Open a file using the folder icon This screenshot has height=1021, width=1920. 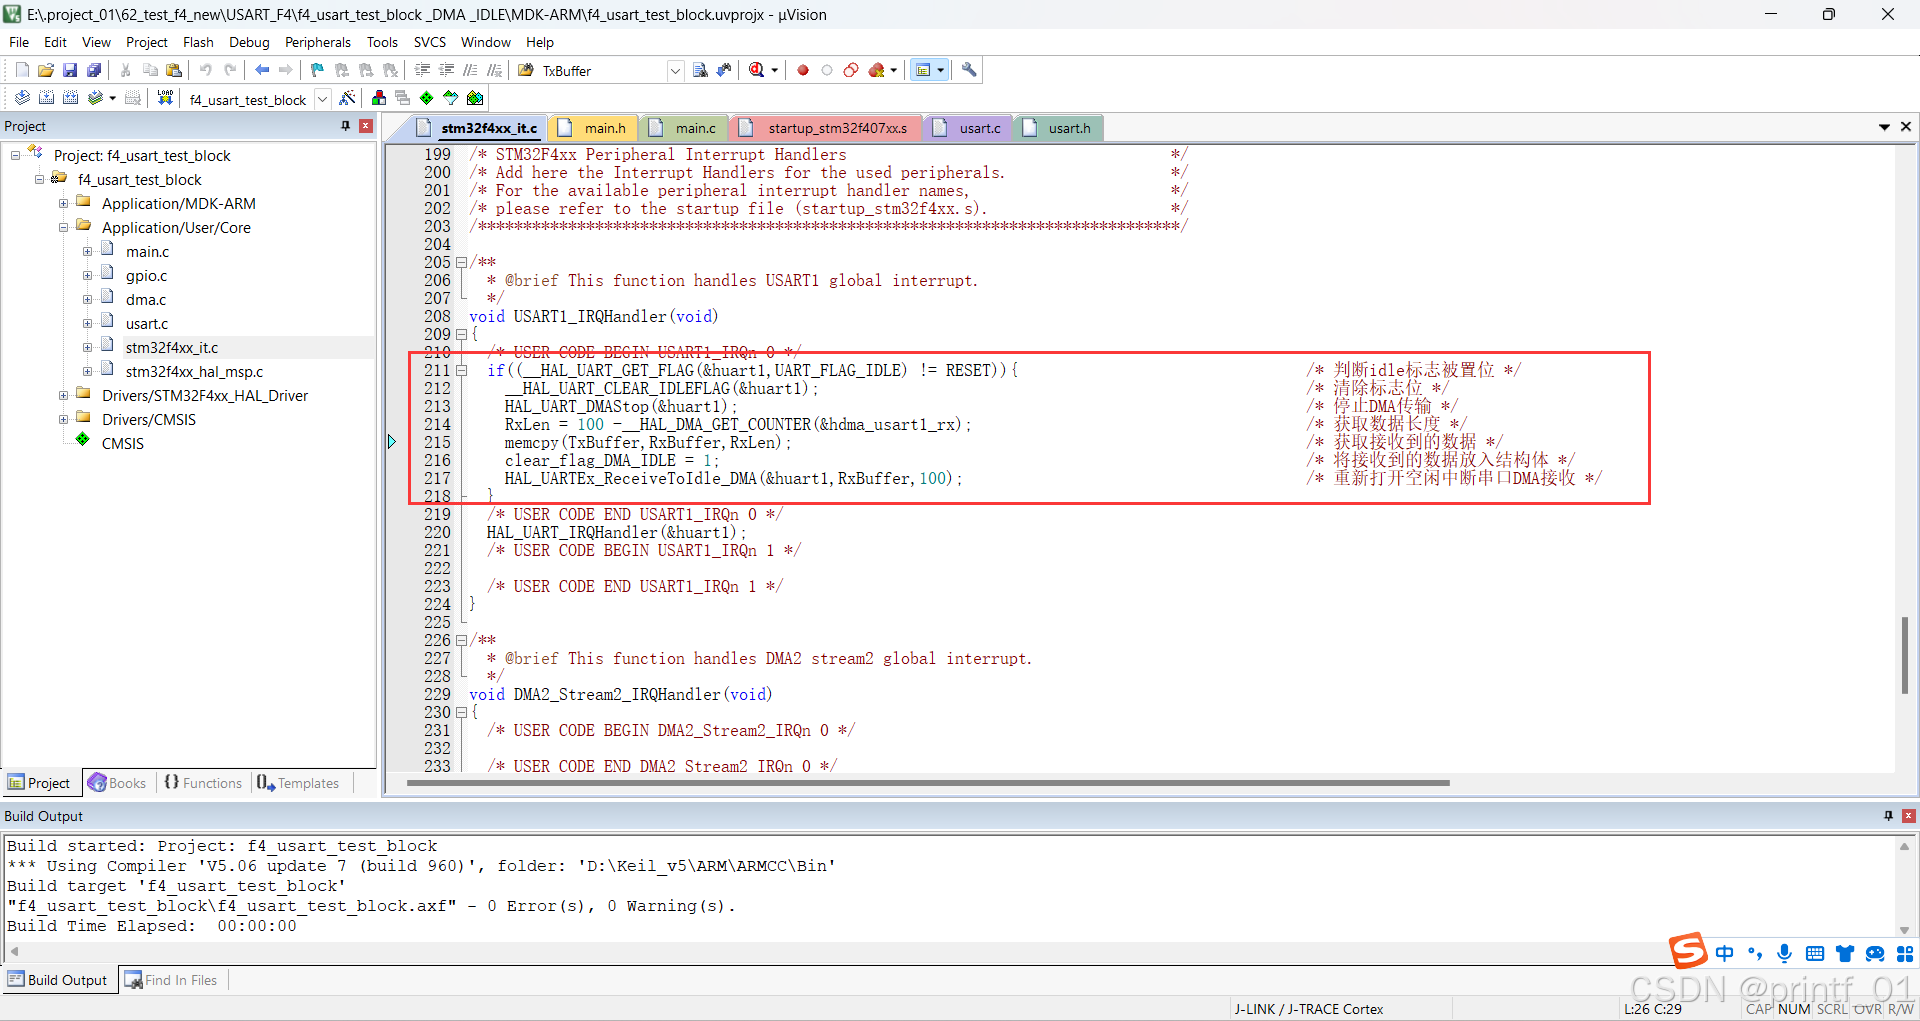point(46,70)
